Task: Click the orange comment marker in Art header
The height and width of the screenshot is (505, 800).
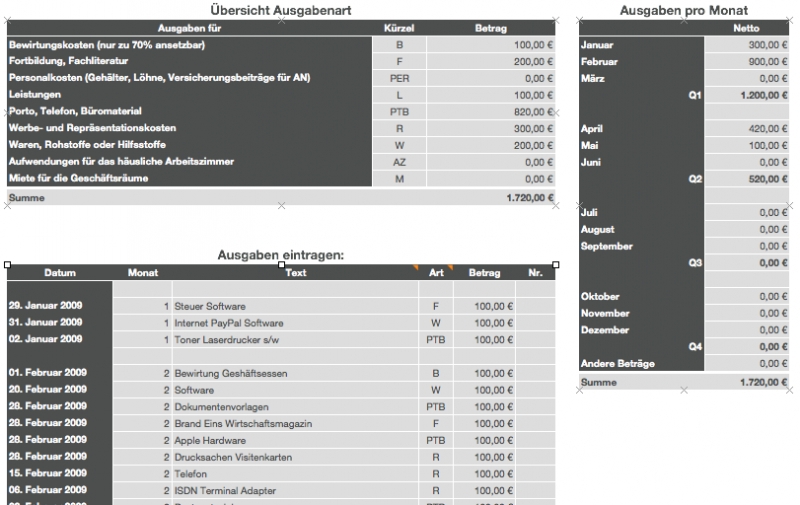Action: [x=450, y=268]
